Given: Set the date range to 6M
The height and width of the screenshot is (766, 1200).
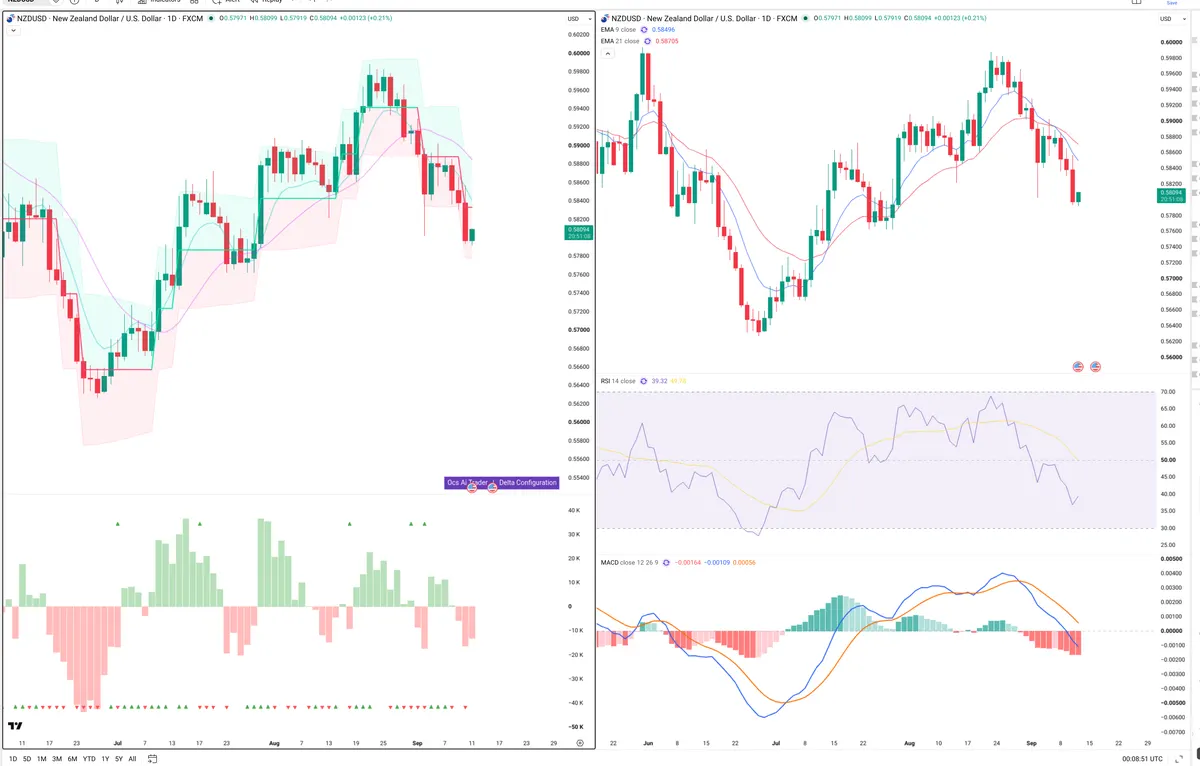Looking at the screenshot, I should 72,759.
